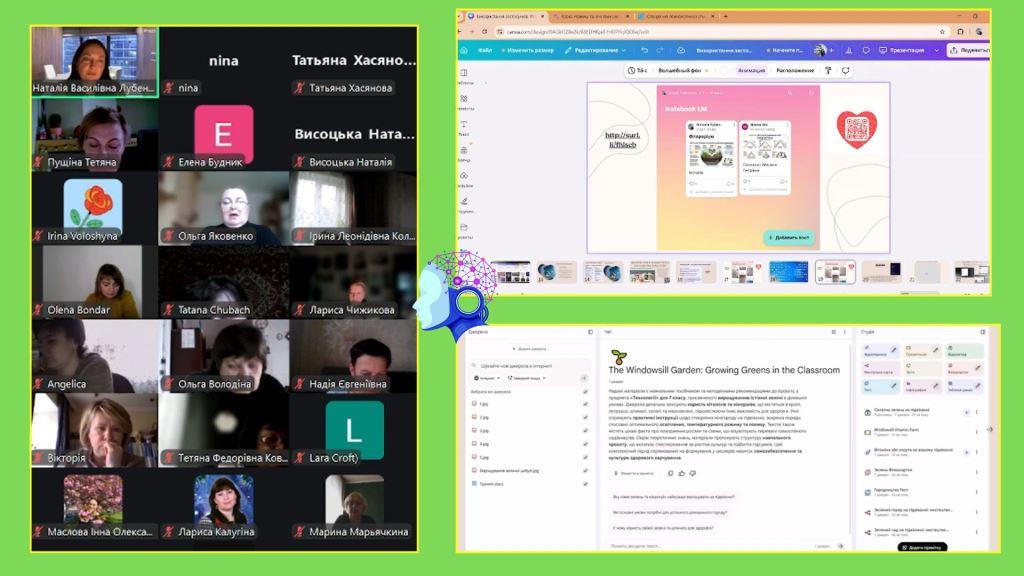Viewport: 1024px width, 576px height.
Task: Open the http://surl.li/fhlseb link on slide
Action: coord(622,139)
